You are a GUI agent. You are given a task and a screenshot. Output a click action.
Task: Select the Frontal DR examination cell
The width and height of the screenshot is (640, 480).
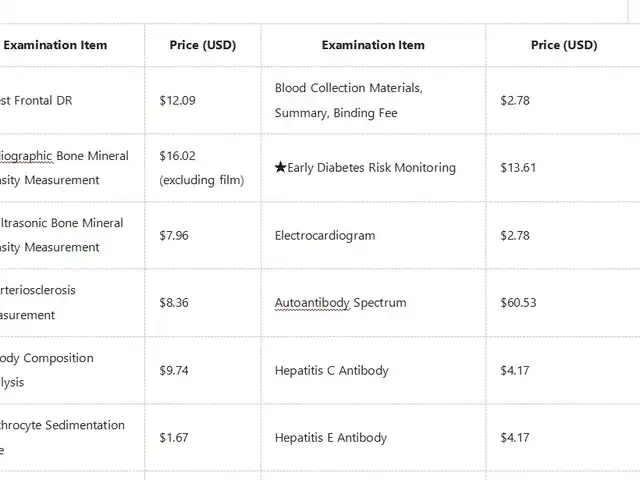(x=40, y=101)
